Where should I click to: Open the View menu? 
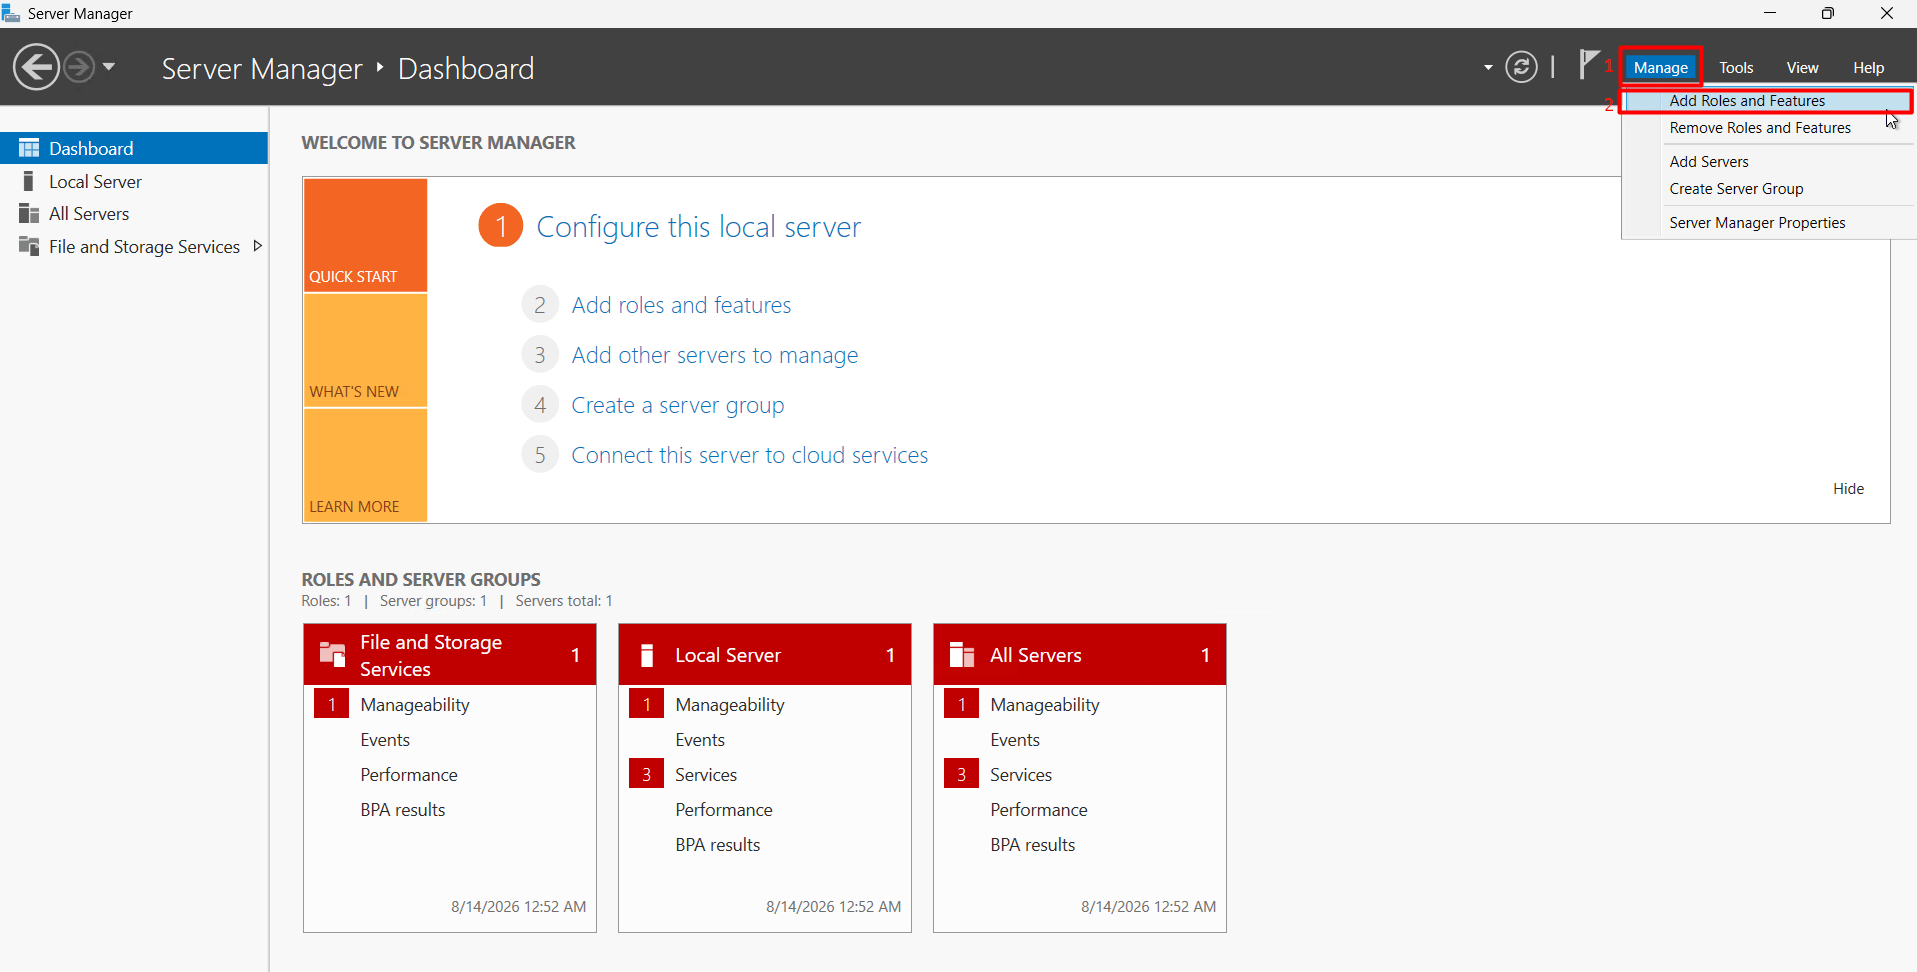[x=1802, y=67]
